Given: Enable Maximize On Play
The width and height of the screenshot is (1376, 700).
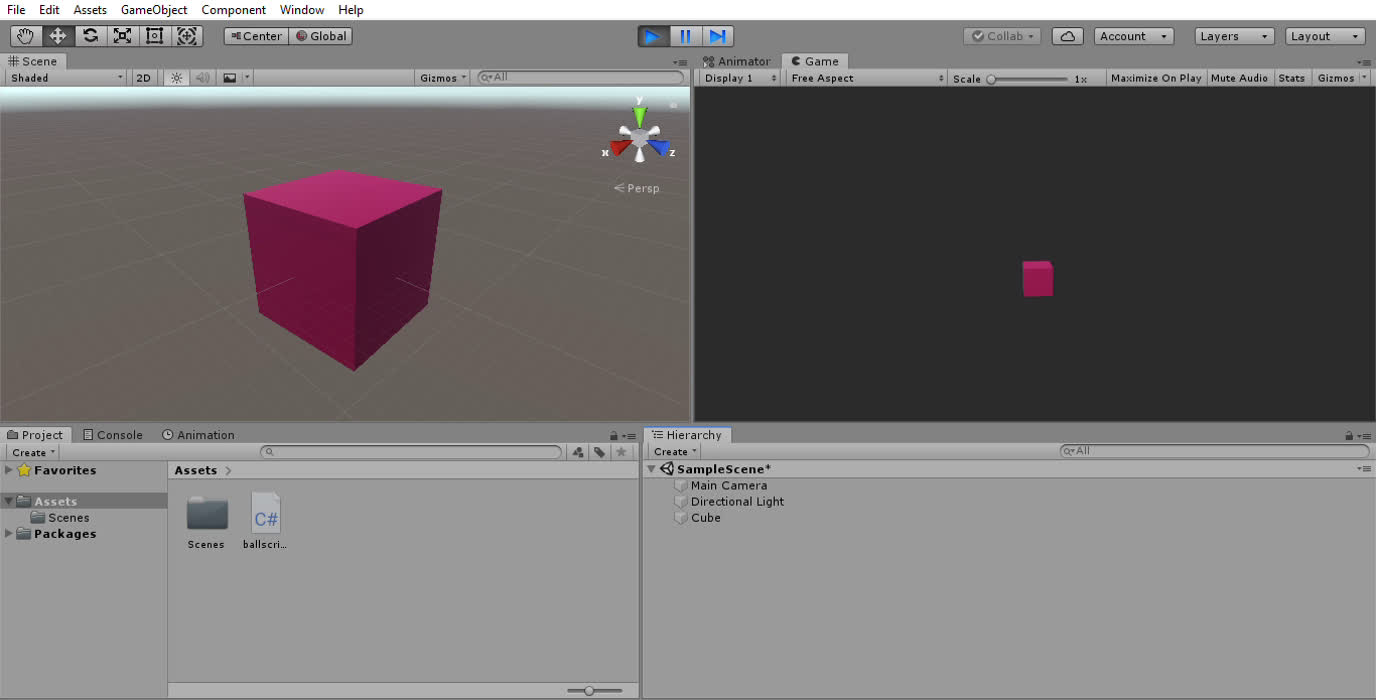Looking at the screenshot, I should [x=1155, y=78].
